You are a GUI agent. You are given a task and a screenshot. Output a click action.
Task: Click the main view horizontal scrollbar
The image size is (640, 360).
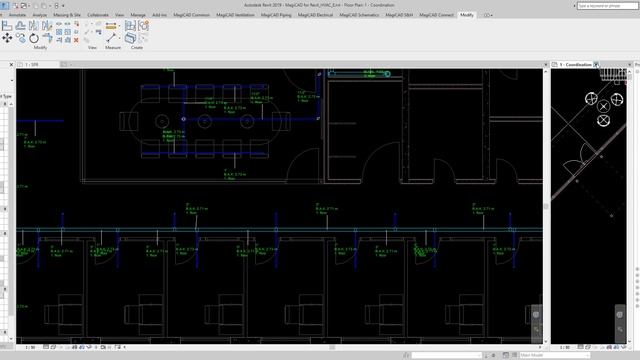[332, 347]
